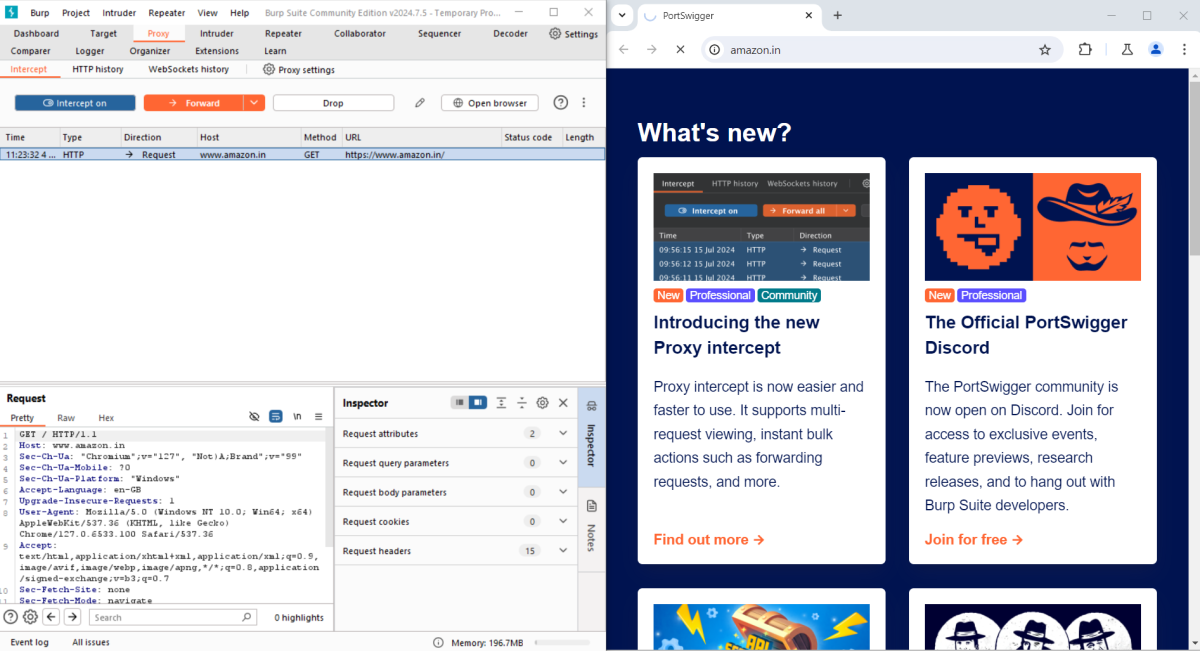Go to previous search match arrow
The width and height of the screenshot is (1200, 651).
click(52, 617)
